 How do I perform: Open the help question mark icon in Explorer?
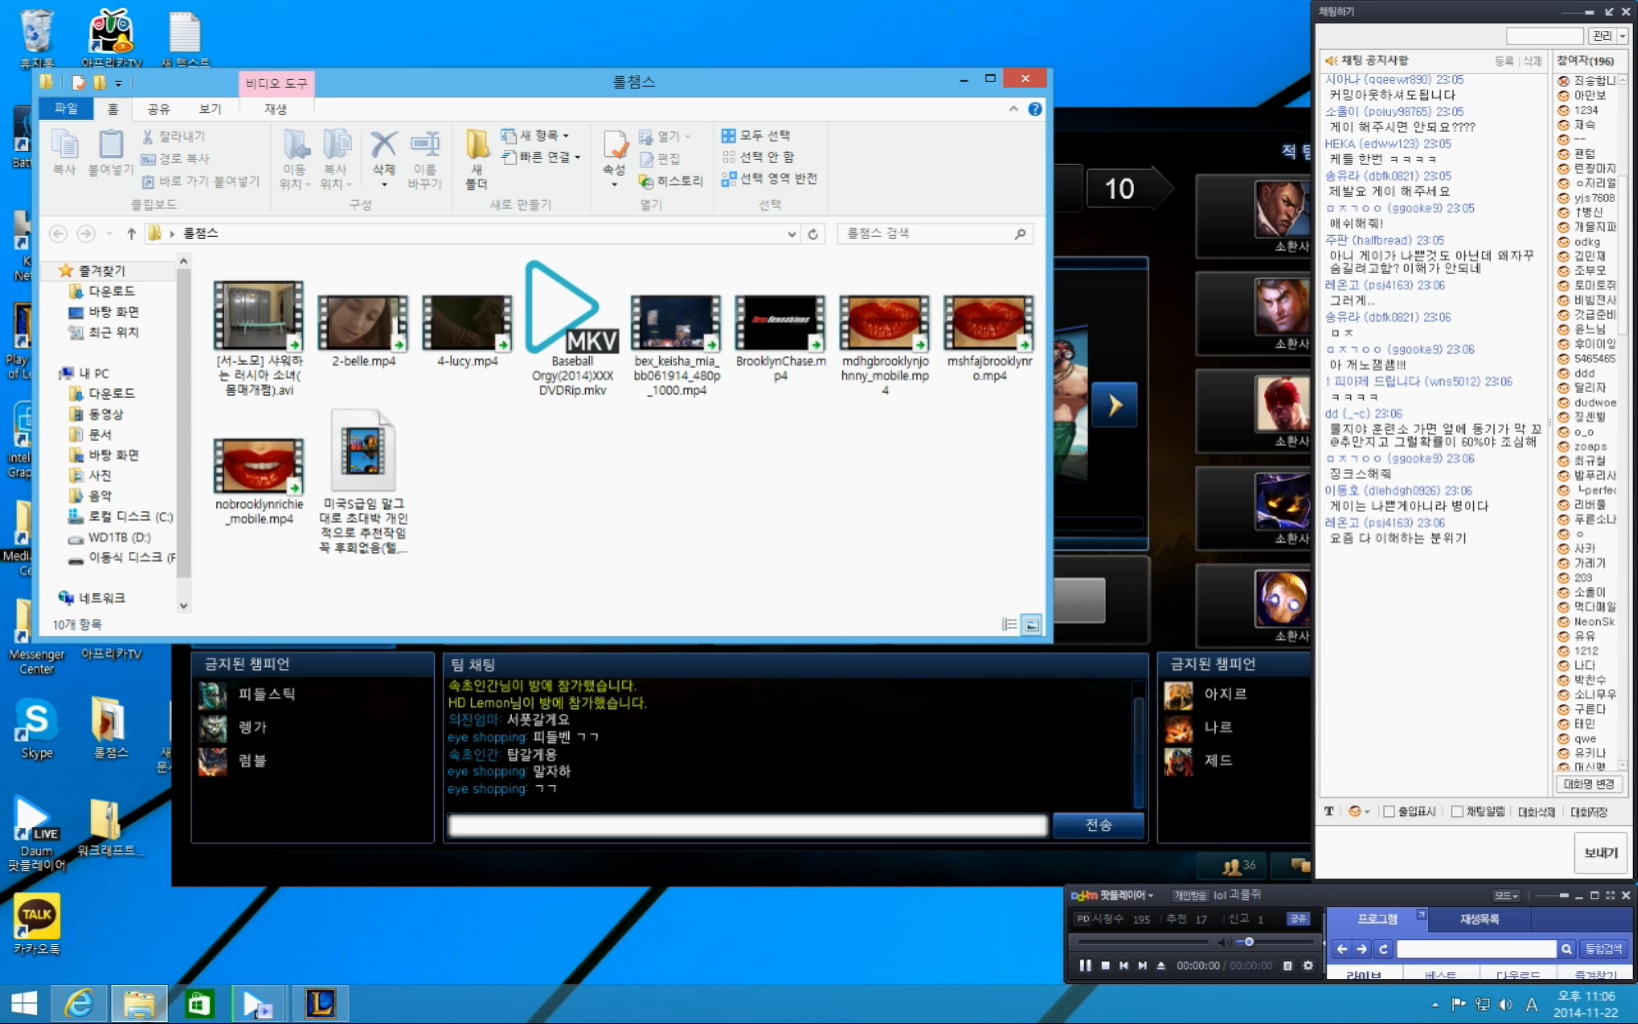click(1035, 109)
